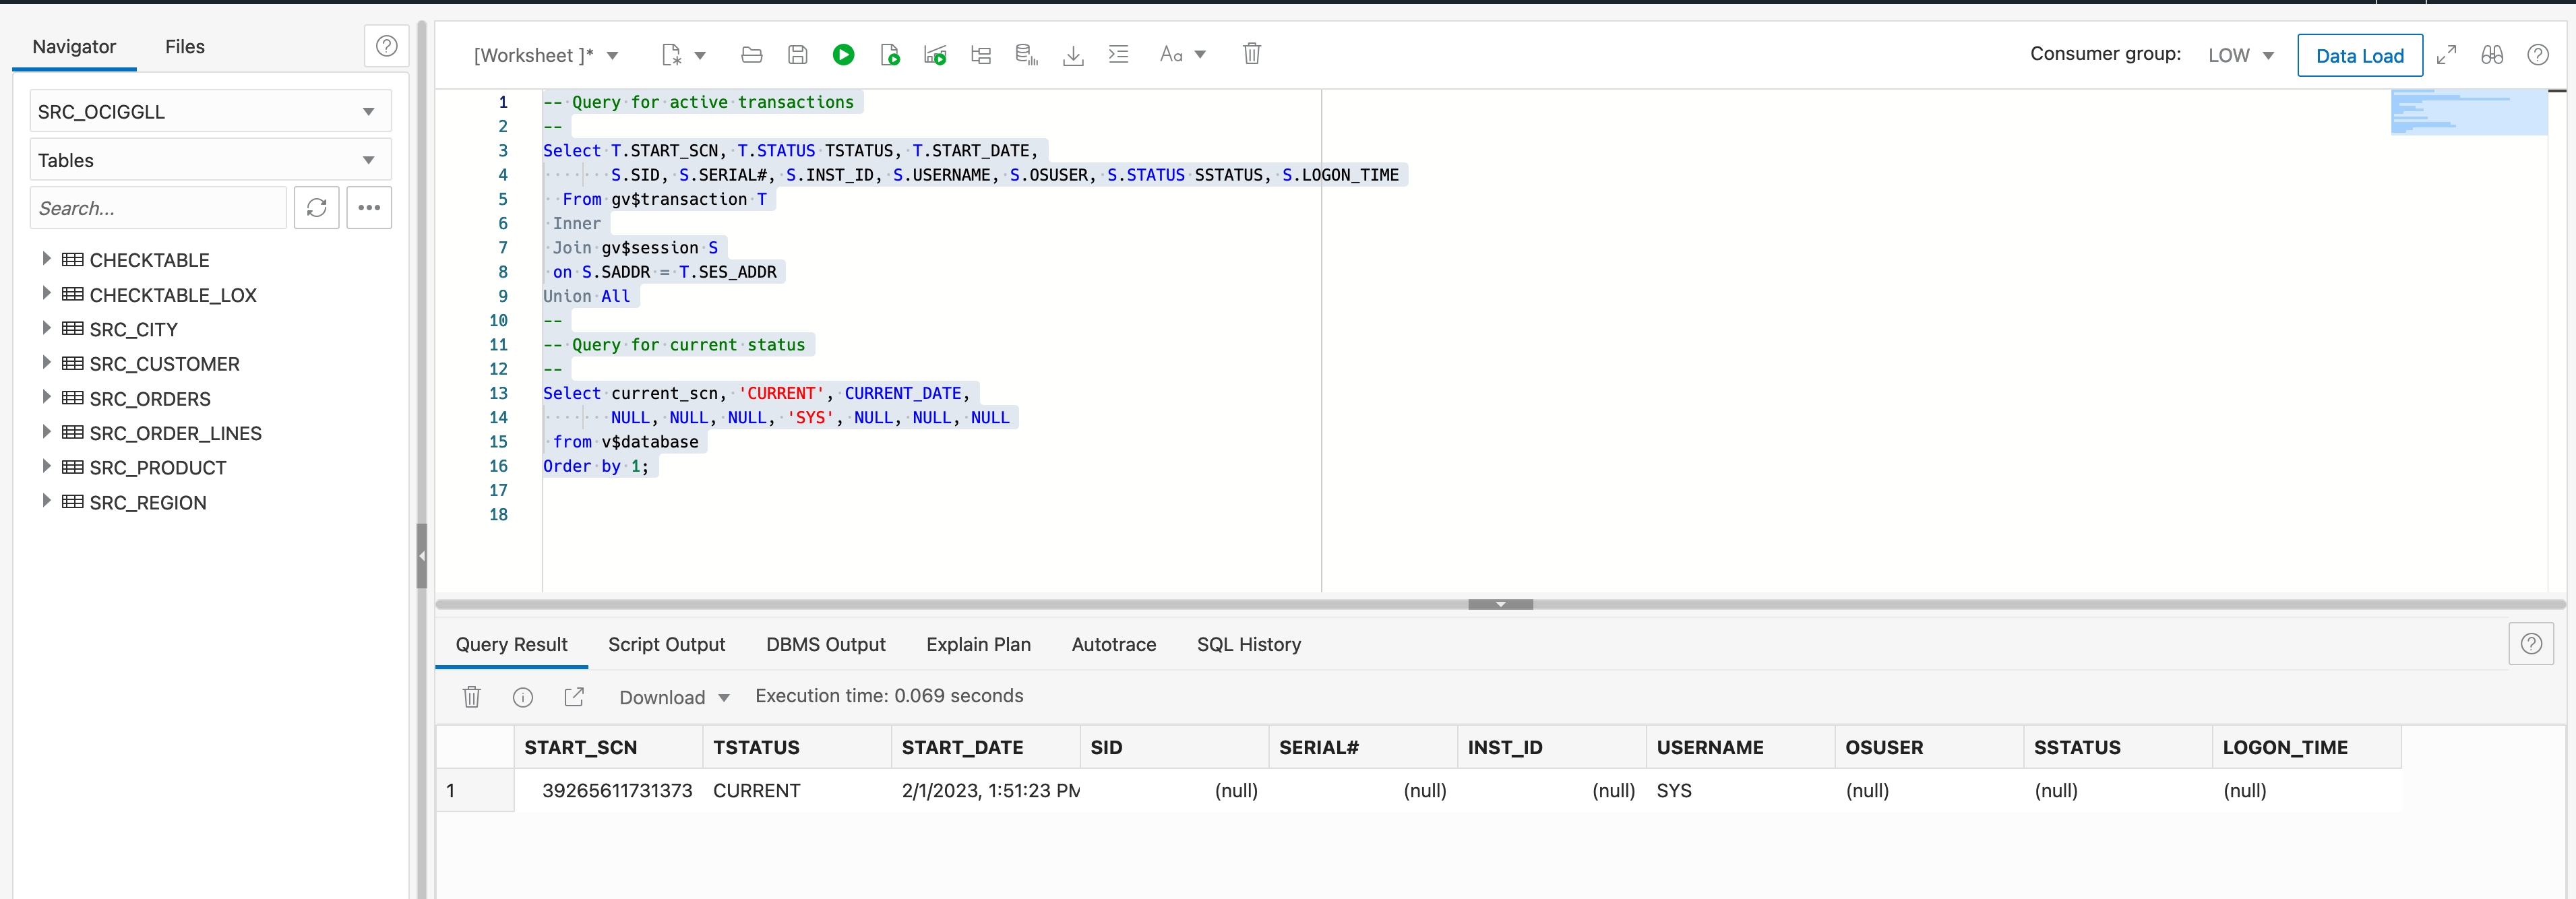The width and height of the screenshot is (2576, 899).
Task: Switch to the Script Output tab
Action: pyautogui.click(x=666, y=645)
